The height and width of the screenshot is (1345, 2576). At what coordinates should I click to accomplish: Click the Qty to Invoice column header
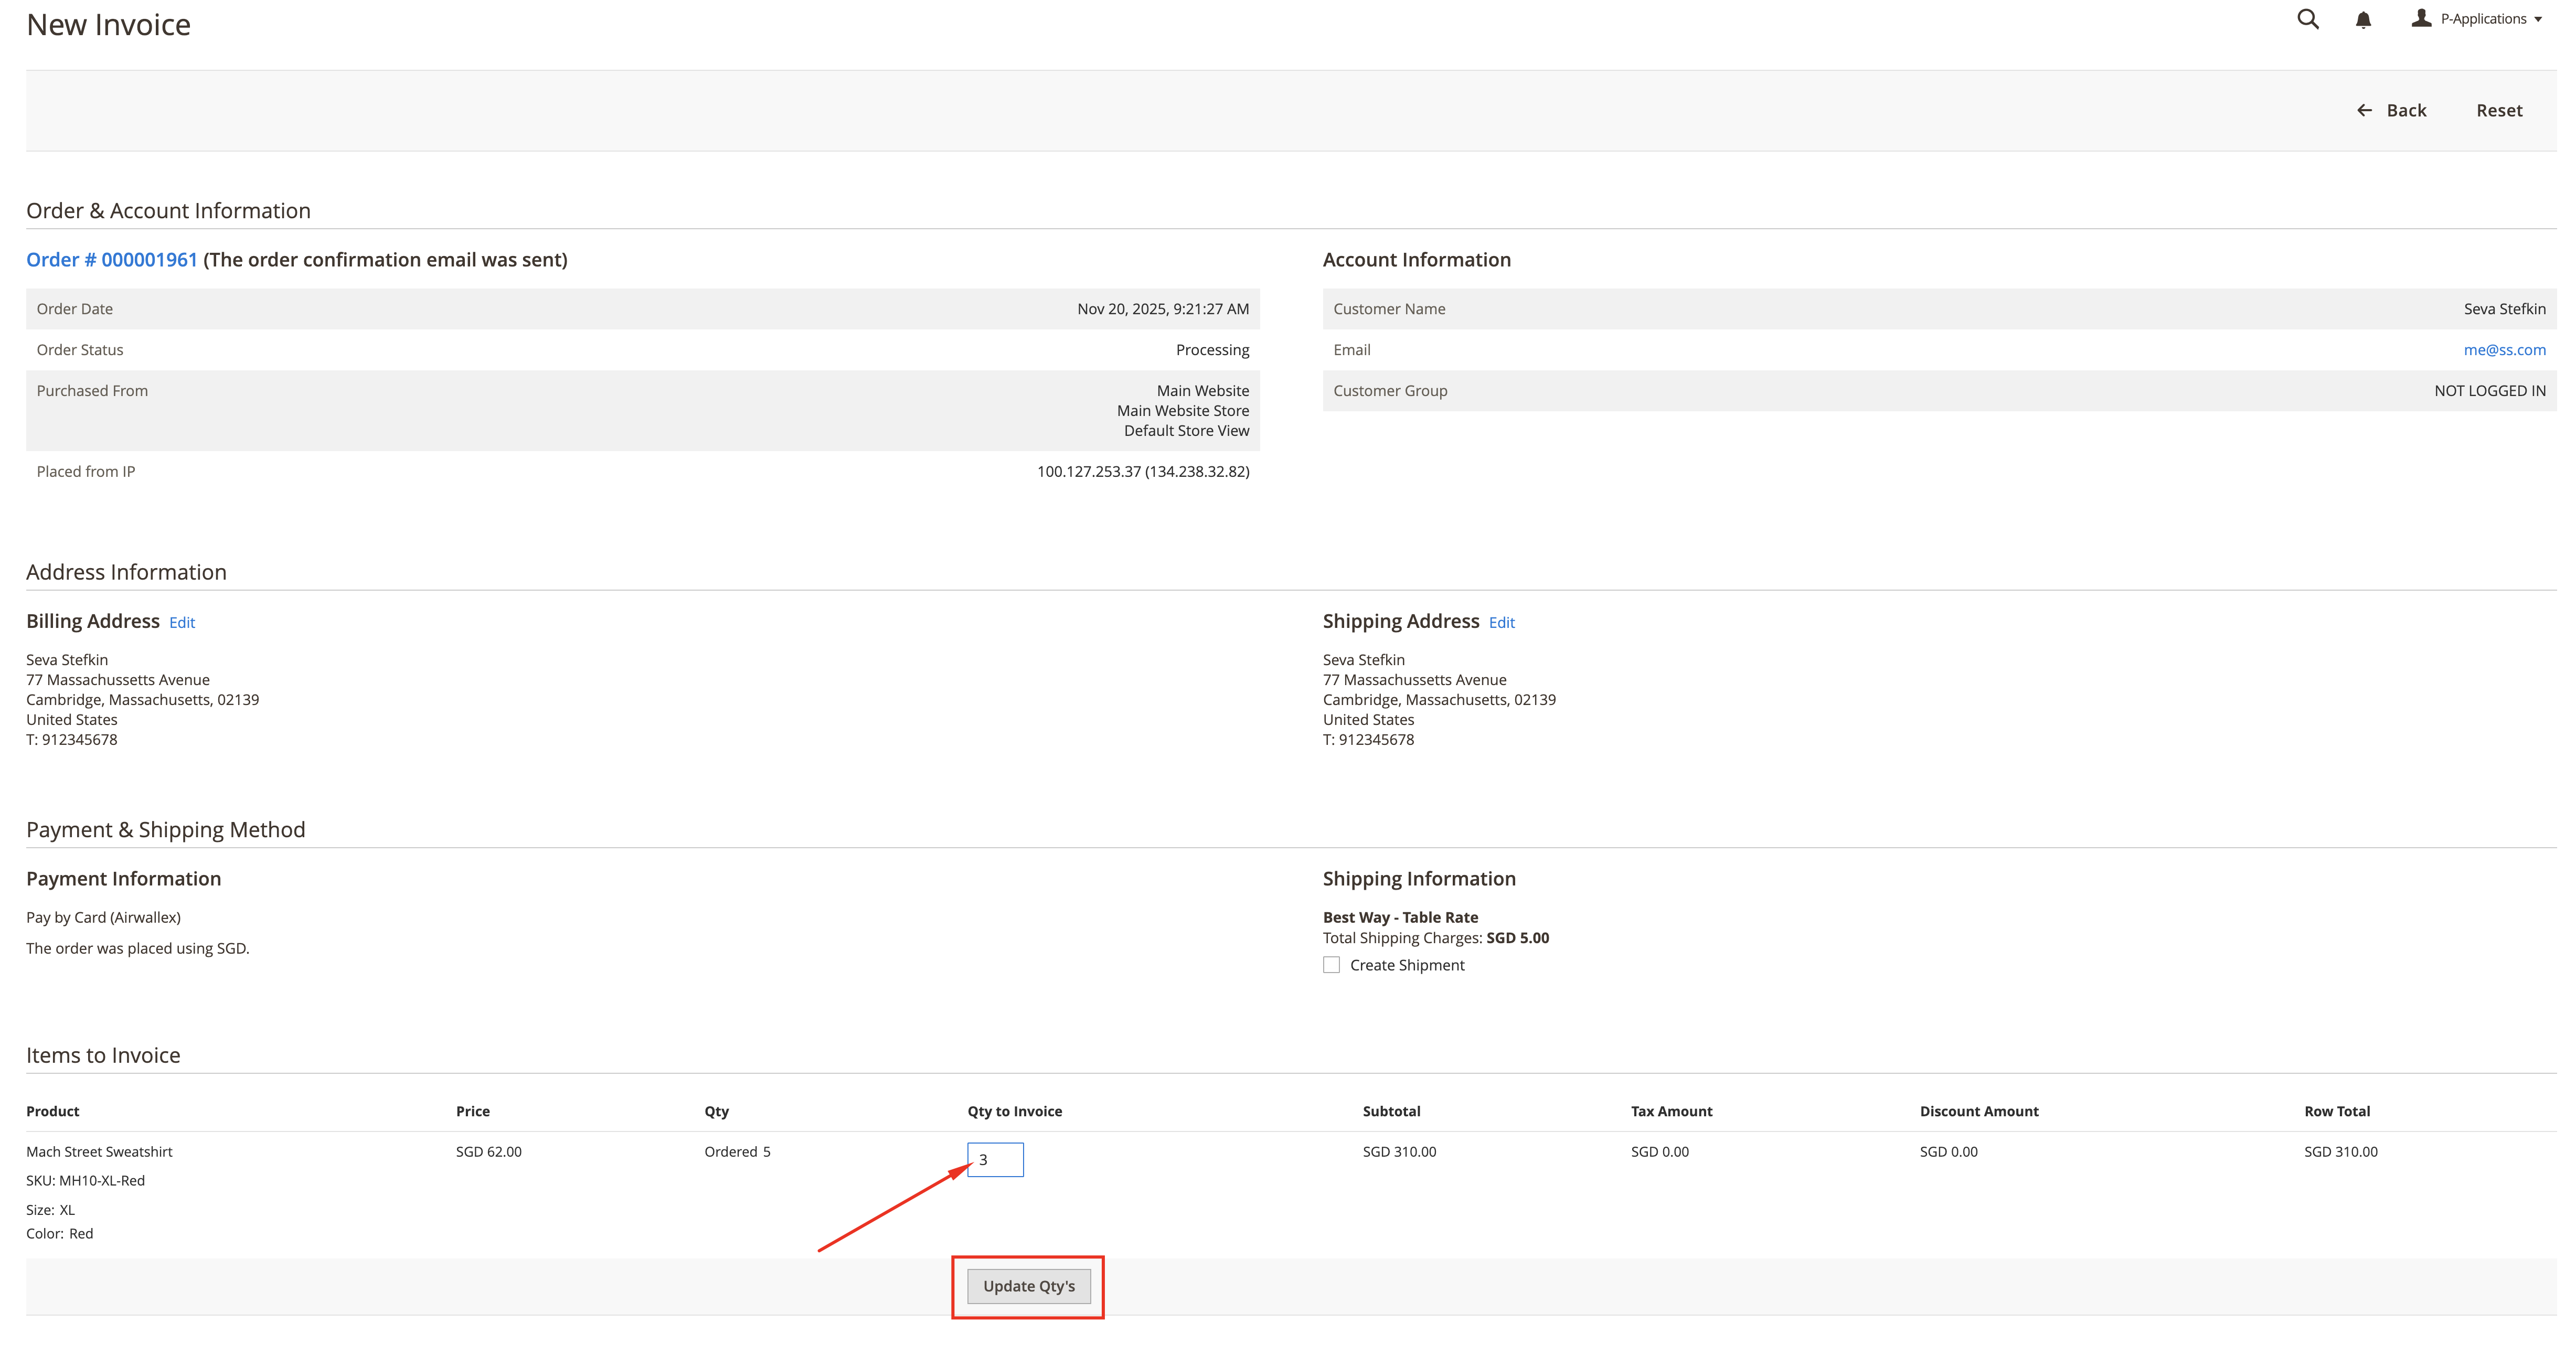1014,1111
